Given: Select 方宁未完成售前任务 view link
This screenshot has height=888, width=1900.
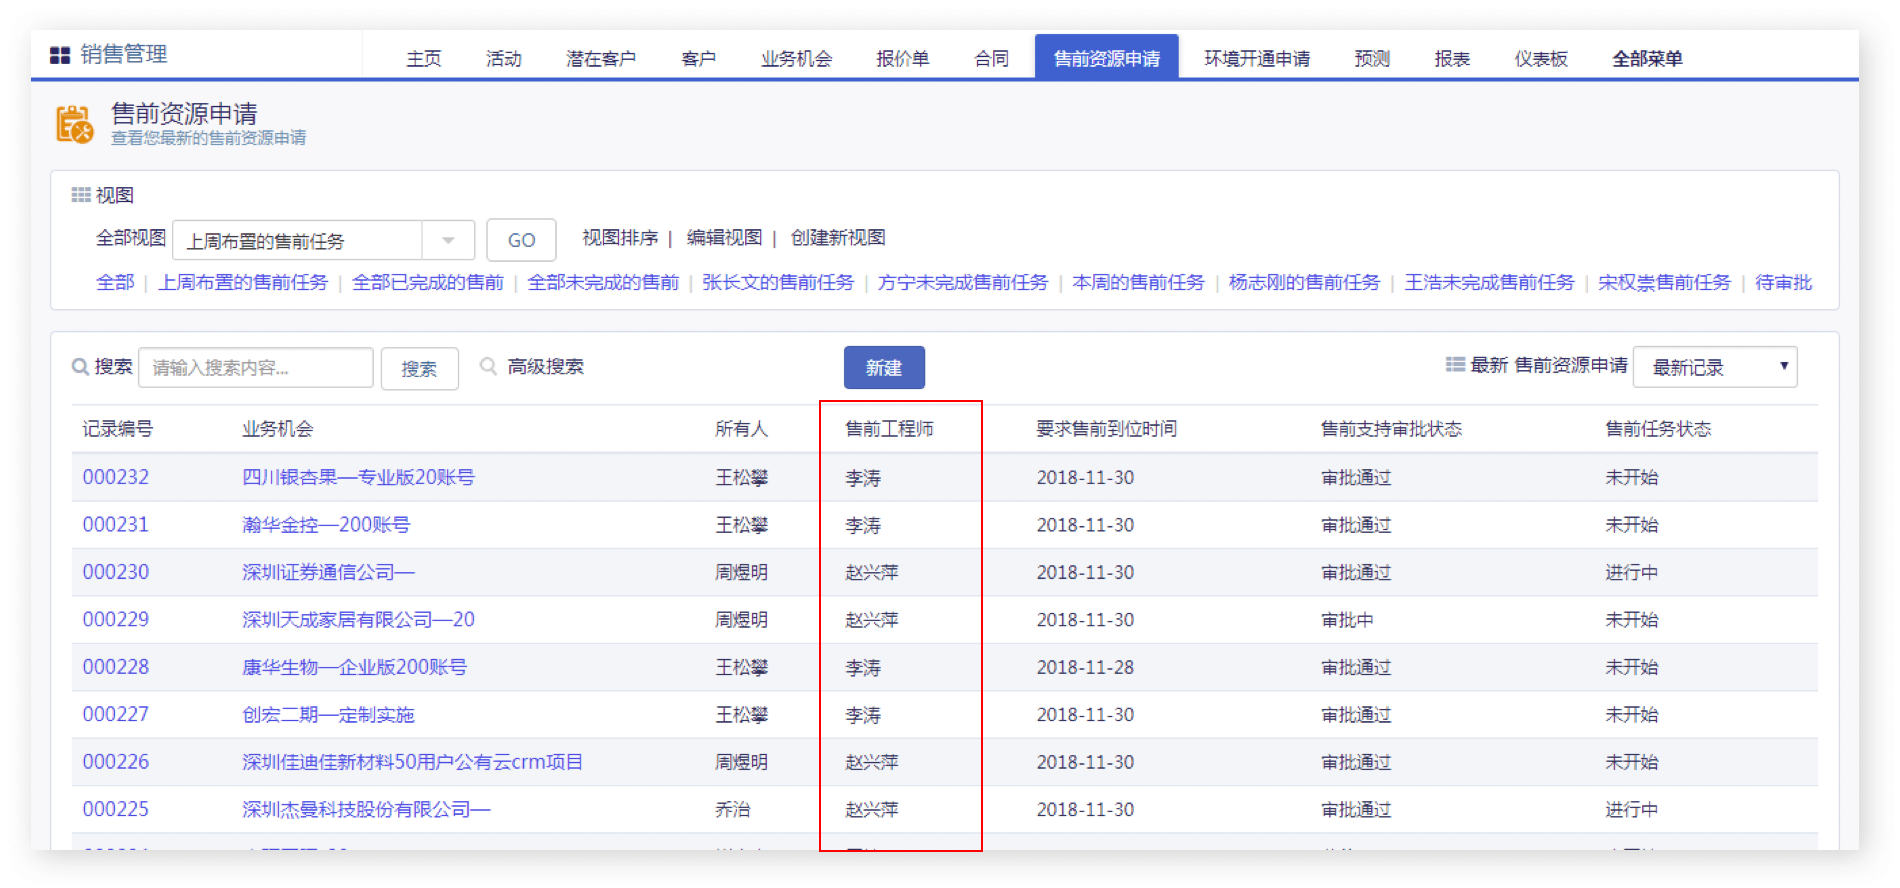Looking at the screenshot, I should 963,283.
